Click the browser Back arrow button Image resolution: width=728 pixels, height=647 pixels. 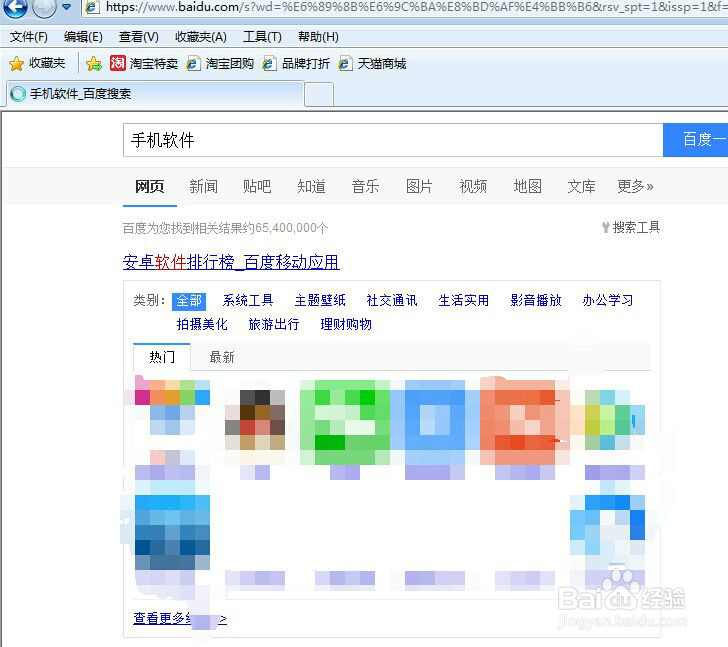[15, 6]
